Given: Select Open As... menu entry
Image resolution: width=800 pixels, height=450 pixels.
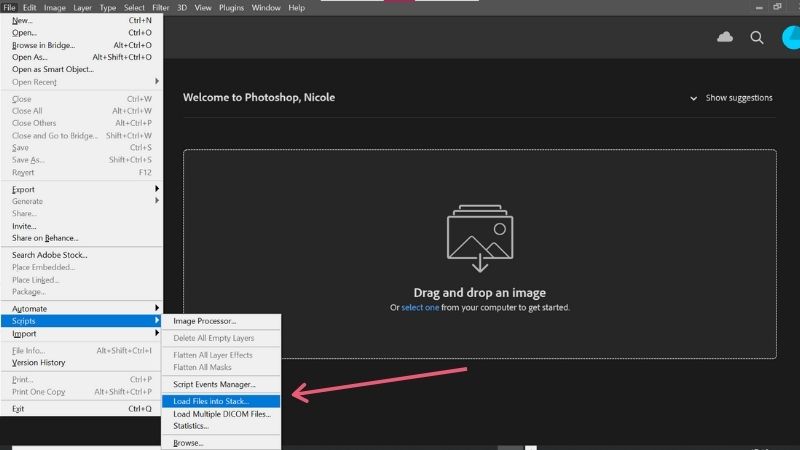Looking at the screenshot, I should pyautogui.click(x=82, y=57).
